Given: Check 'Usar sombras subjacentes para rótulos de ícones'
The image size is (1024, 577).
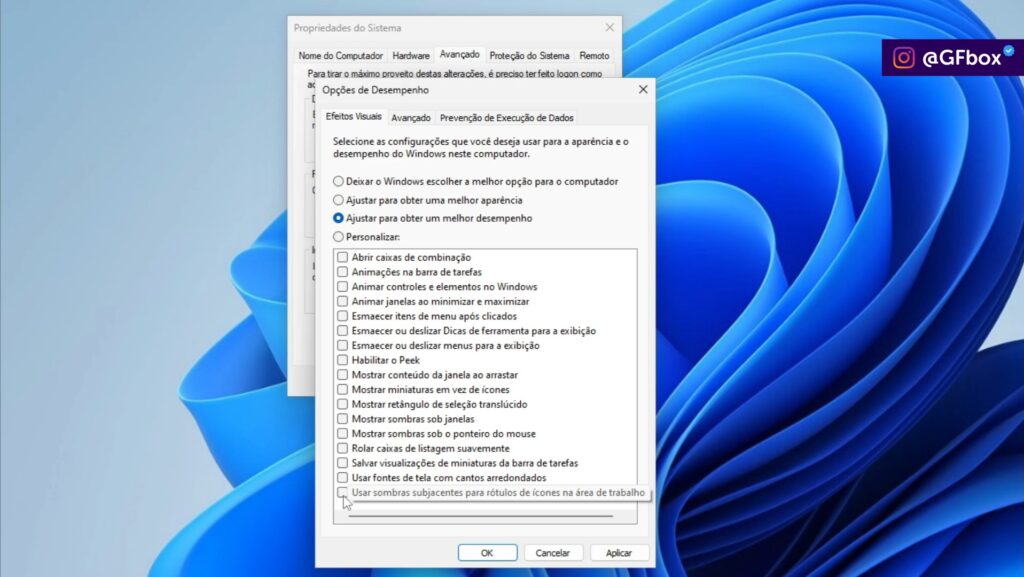Looking at the screenshot, I should [x=342, y=492].
